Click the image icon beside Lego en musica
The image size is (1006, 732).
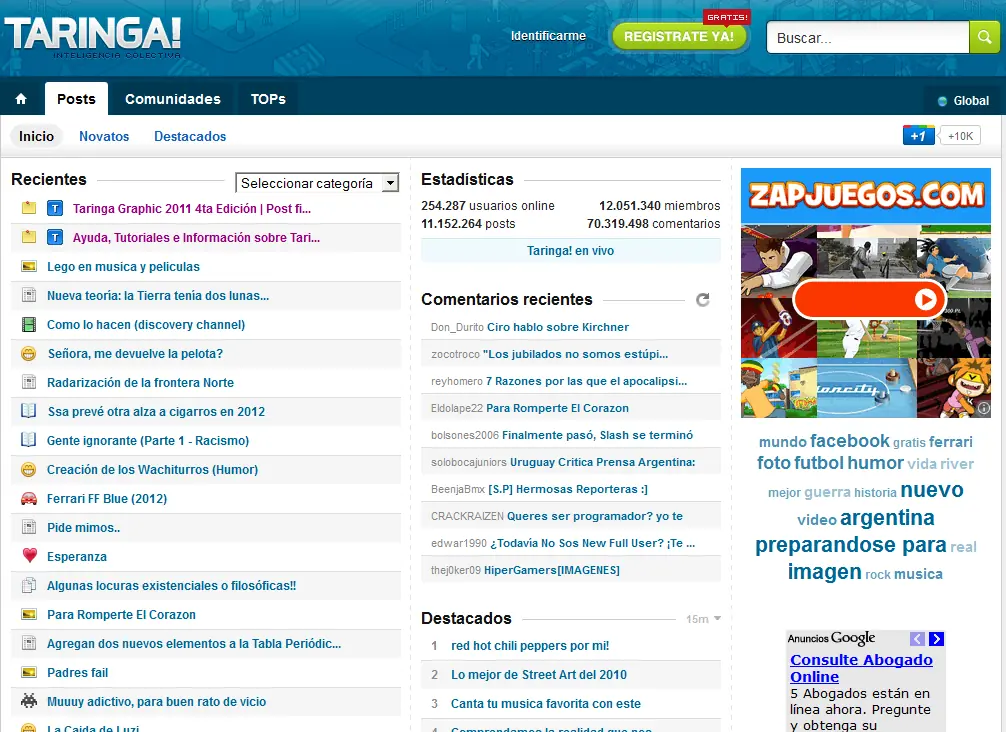click(x=29, y=266)
